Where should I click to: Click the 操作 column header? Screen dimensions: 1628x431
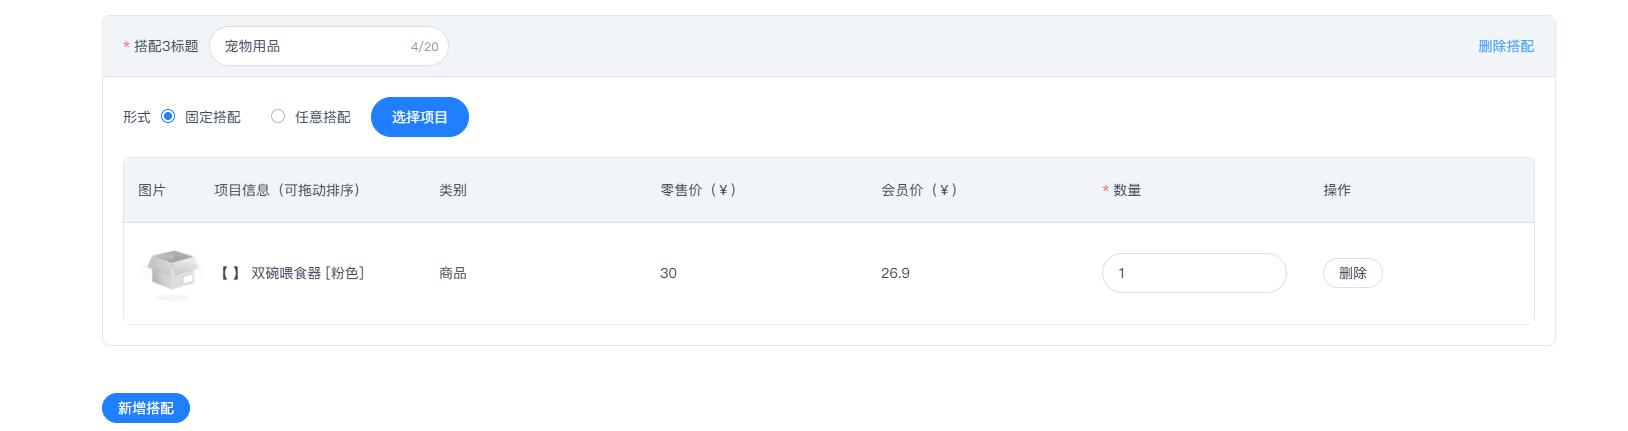coord(1337,190)
